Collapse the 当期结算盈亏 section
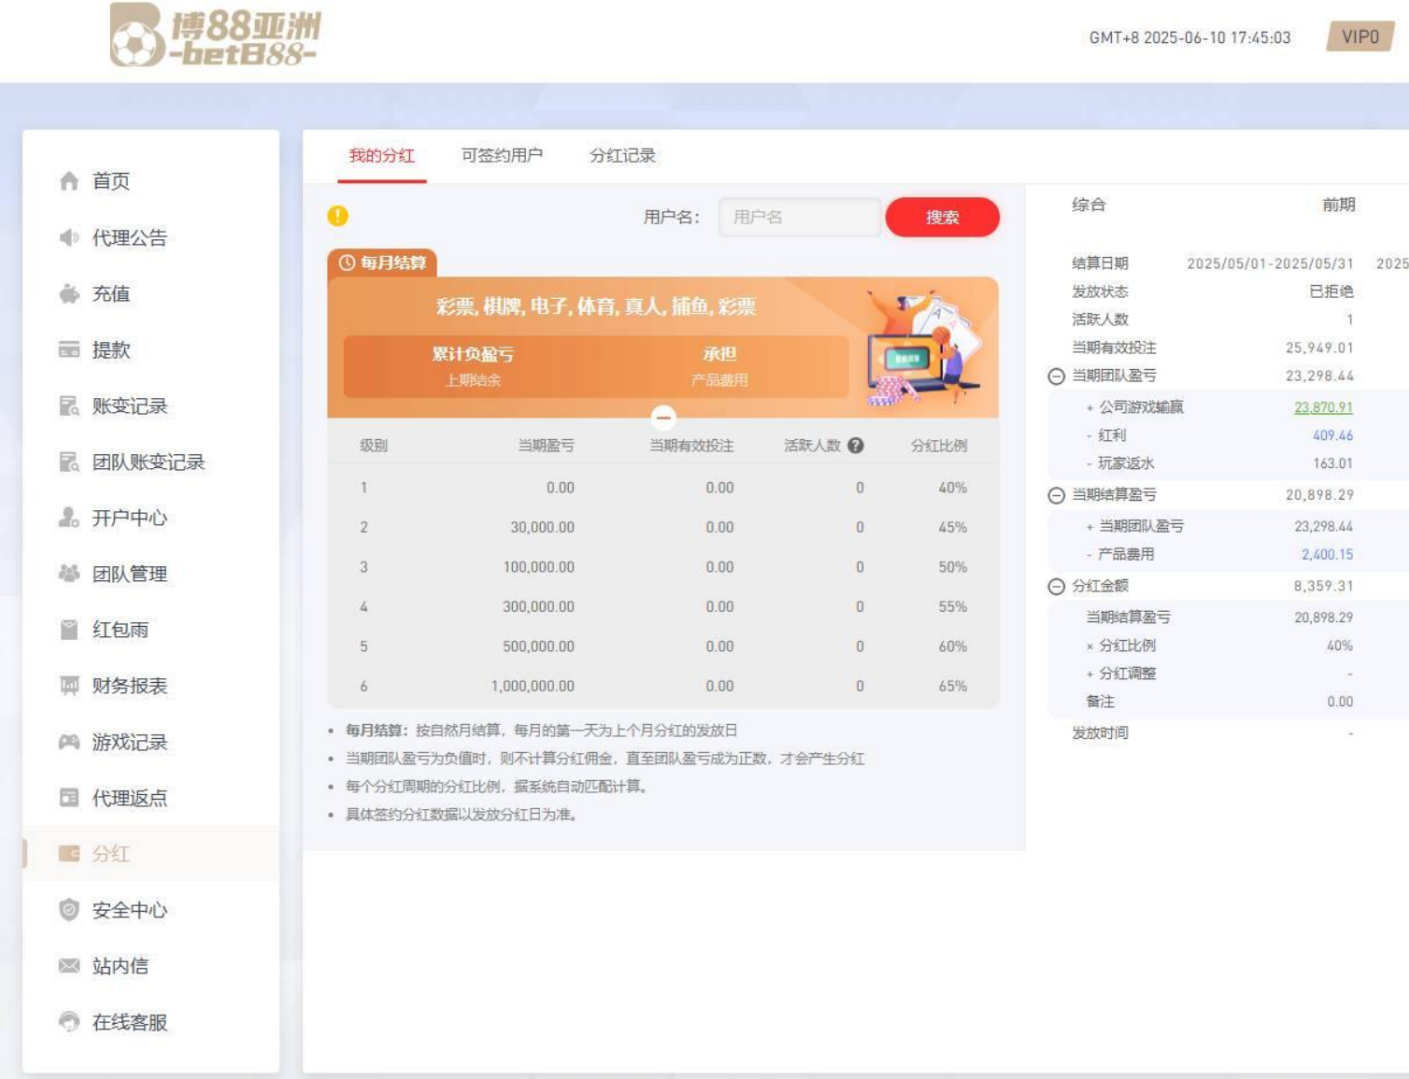Screen dimensions: 1409x1079 tap(1056, 495)
